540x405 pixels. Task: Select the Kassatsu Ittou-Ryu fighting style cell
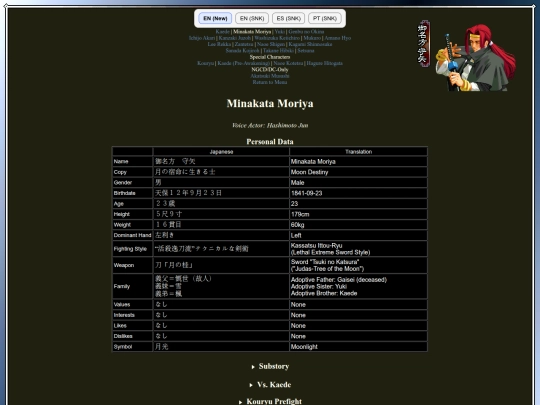[359, 249]
